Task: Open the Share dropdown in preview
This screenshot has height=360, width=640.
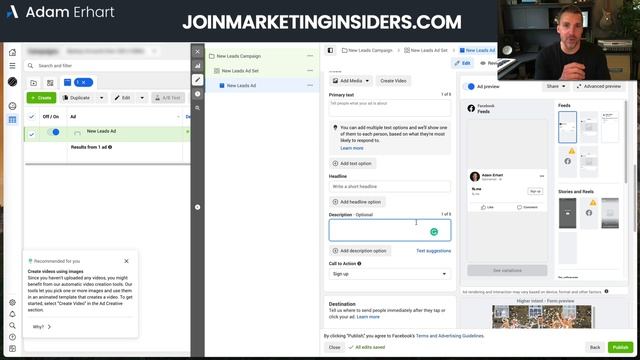Action: pyautogui.click(x=556, y=87)
